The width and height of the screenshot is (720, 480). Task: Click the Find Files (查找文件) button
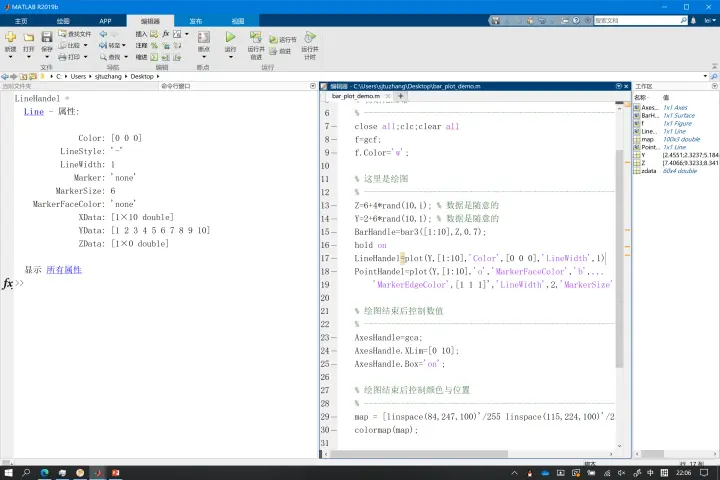pos(74,34)
